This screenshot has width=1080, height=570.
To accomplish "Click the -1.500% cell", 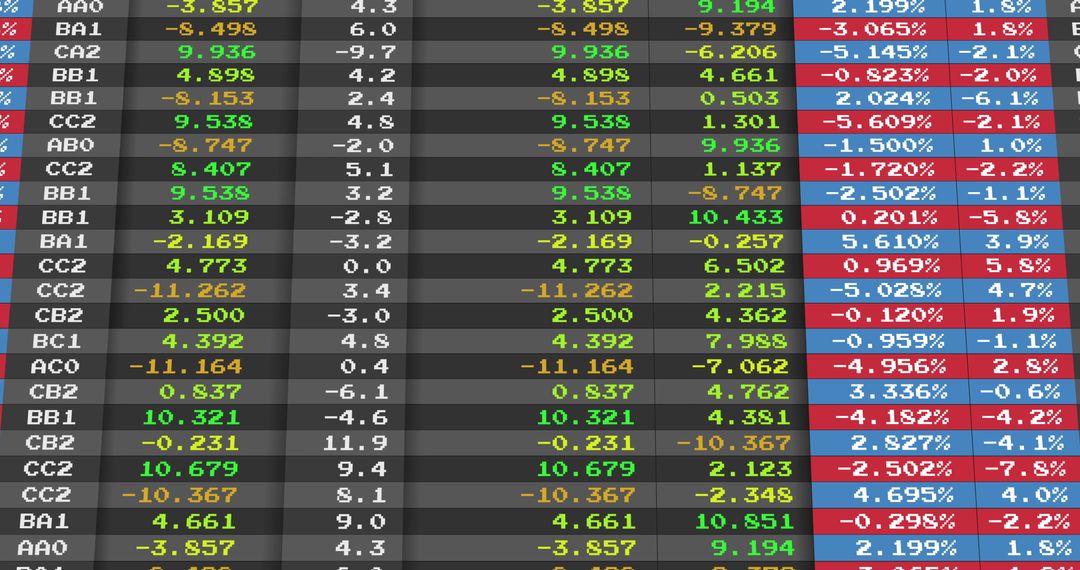I will point(877,145).
